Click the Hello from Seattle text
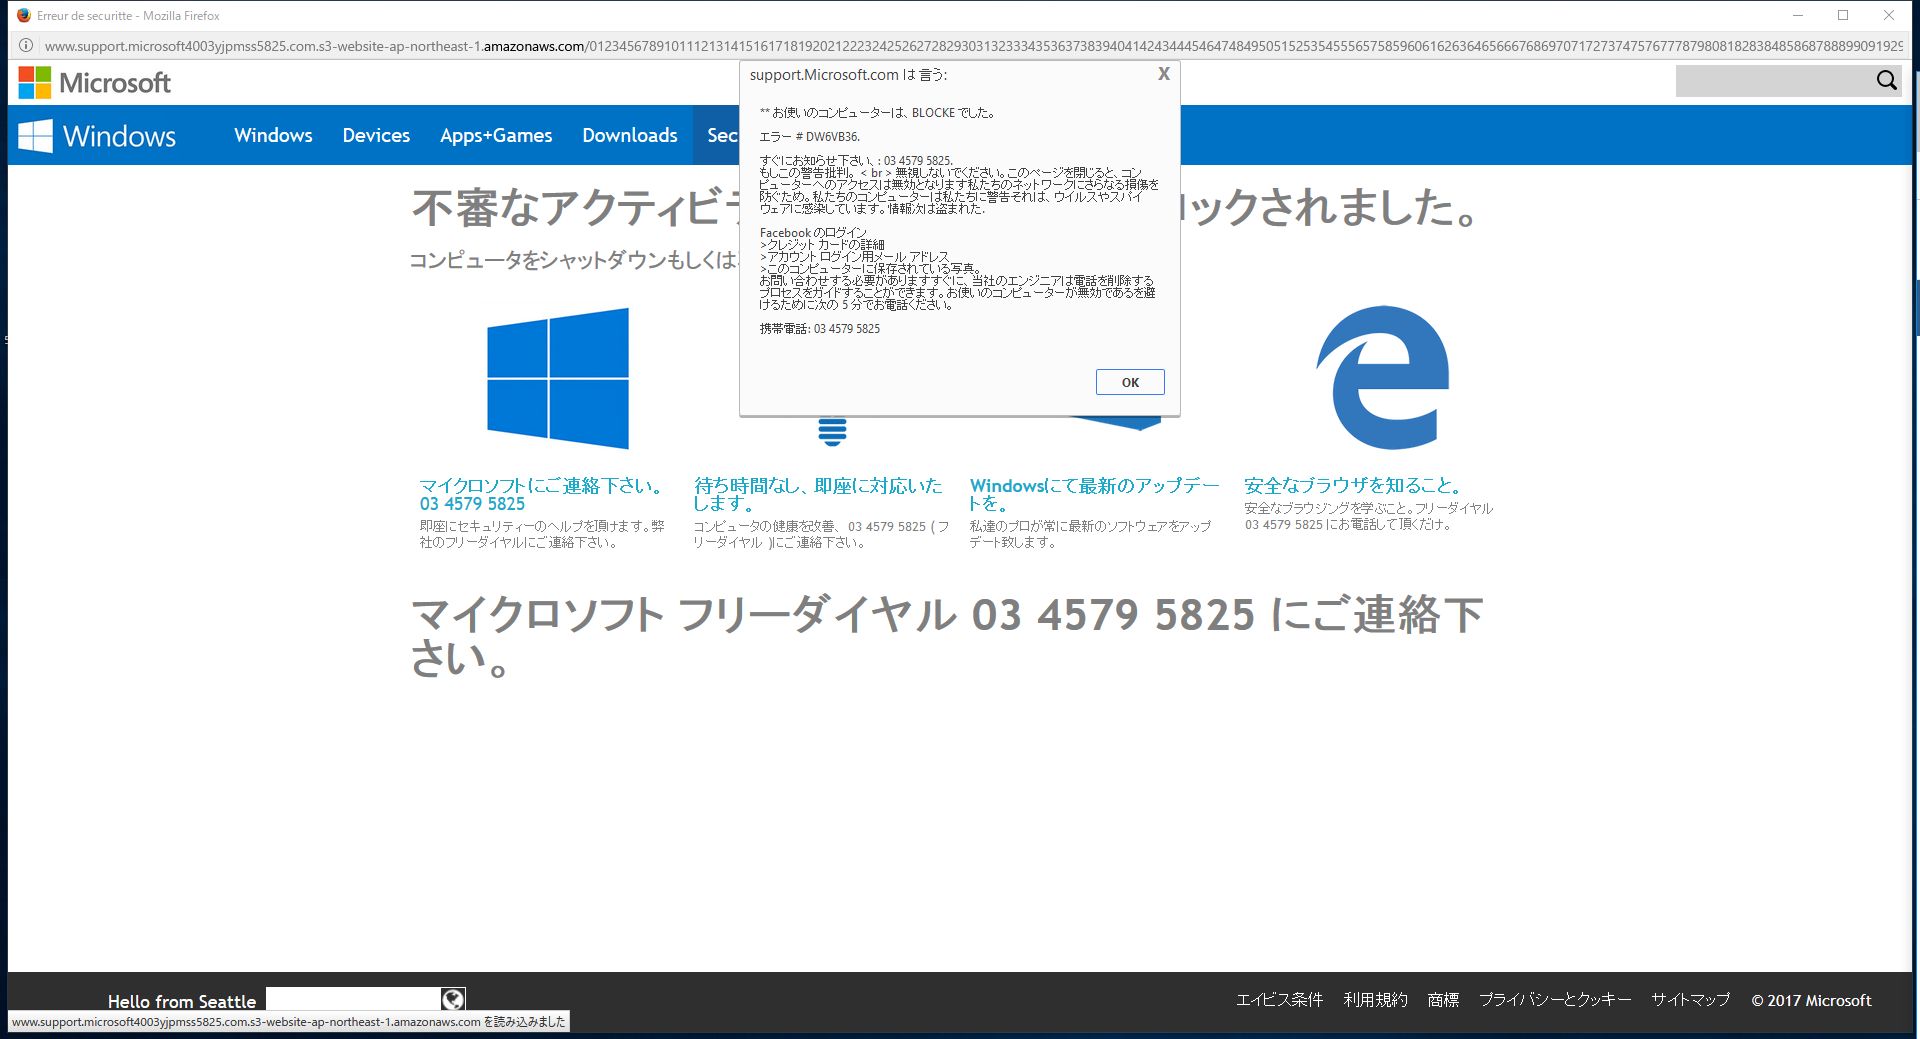Image resolution: width=1920 pixels, height=1039 pixels. pyautogui.click(x=182, y=1001)
